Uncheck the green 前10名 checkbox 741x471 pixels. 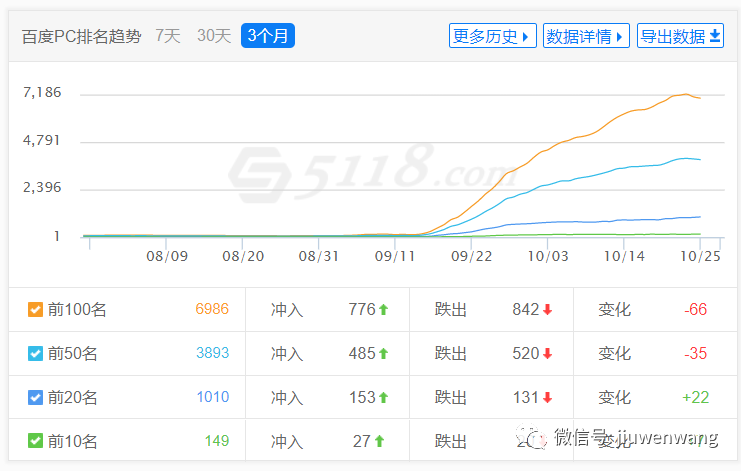35,441
